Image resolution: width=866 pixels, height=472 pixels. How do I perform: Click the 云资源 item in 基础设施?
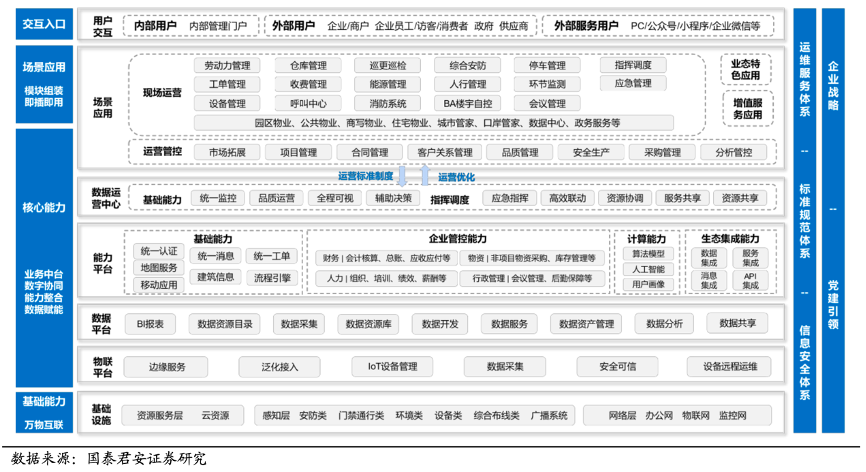coord(215,415)
